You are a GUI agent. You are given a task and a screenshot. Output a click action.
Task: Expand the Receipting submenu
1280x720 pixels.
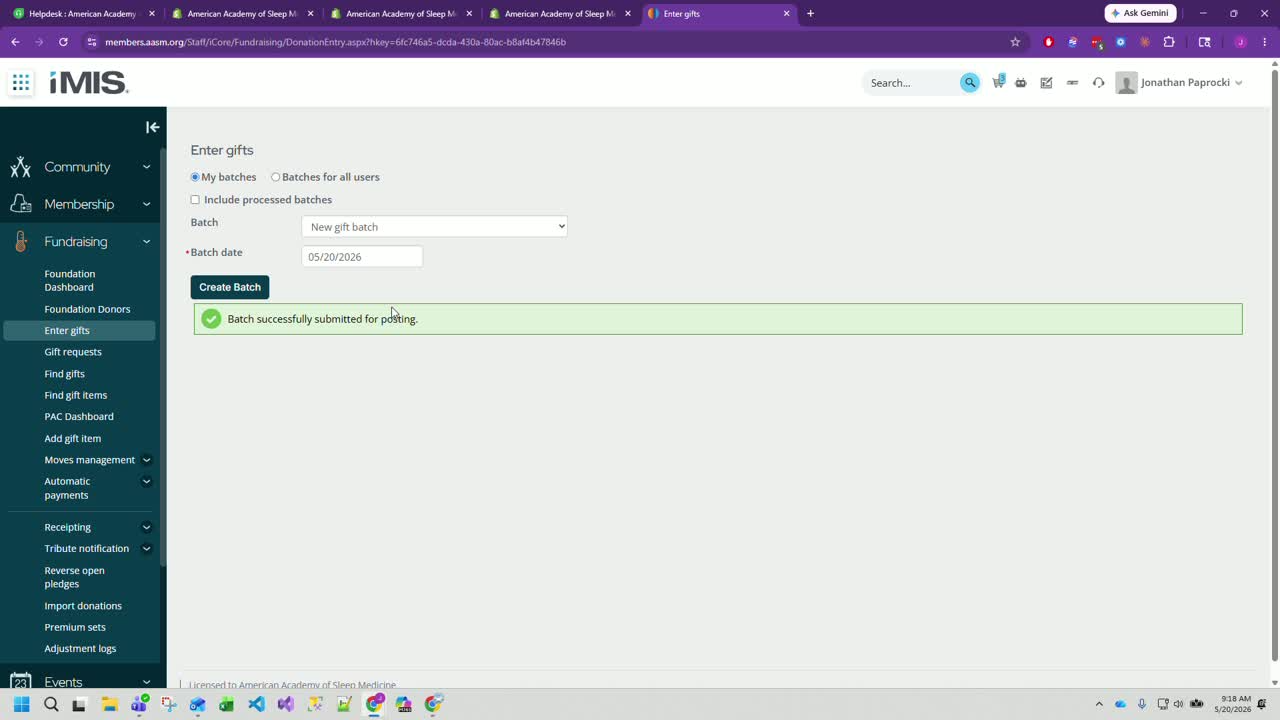pos(146,527)
